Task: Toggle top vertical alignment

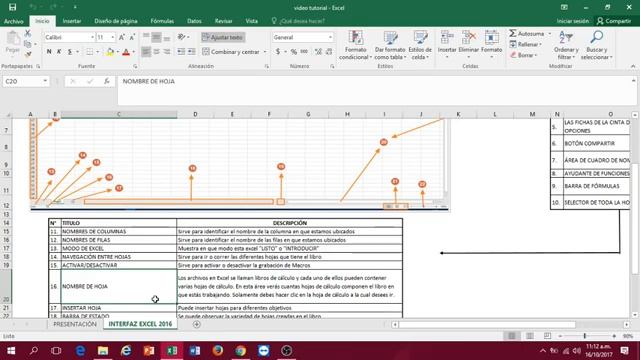Action: click(146, 37)
